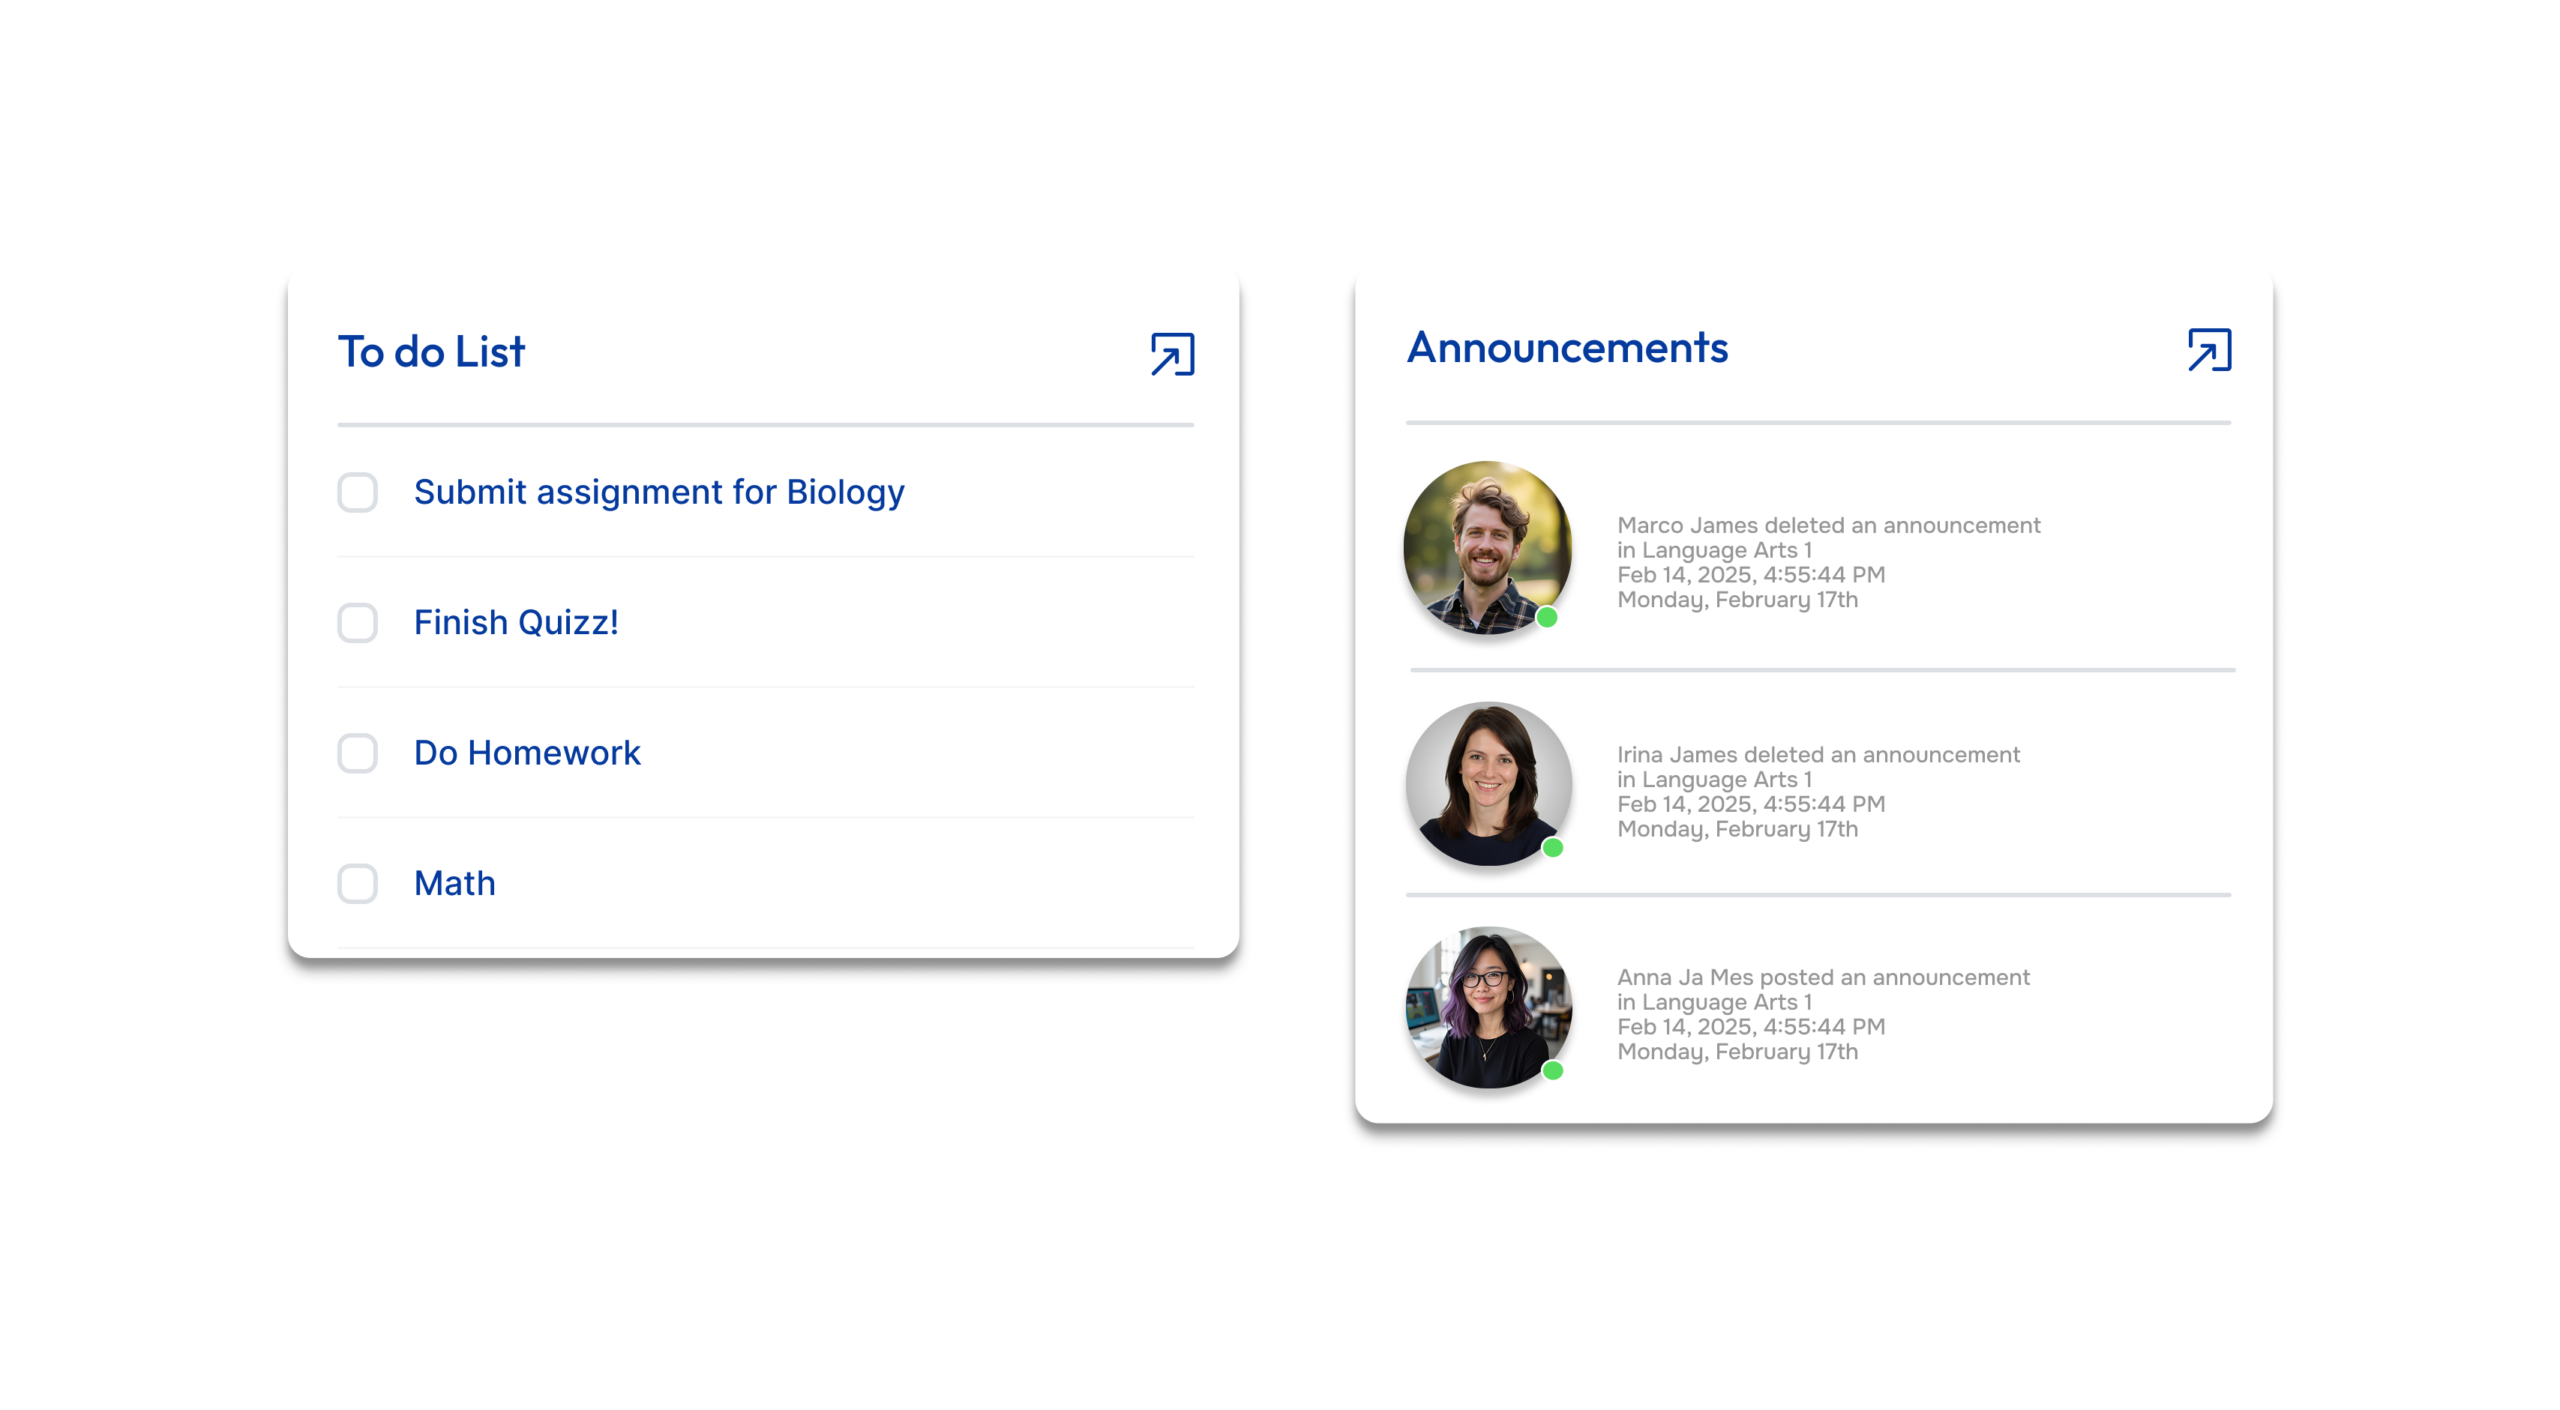Click Marco James profile photo
Image resolution: width=2560 pixels, height=1410 pixels.
tap(1487, 546)
